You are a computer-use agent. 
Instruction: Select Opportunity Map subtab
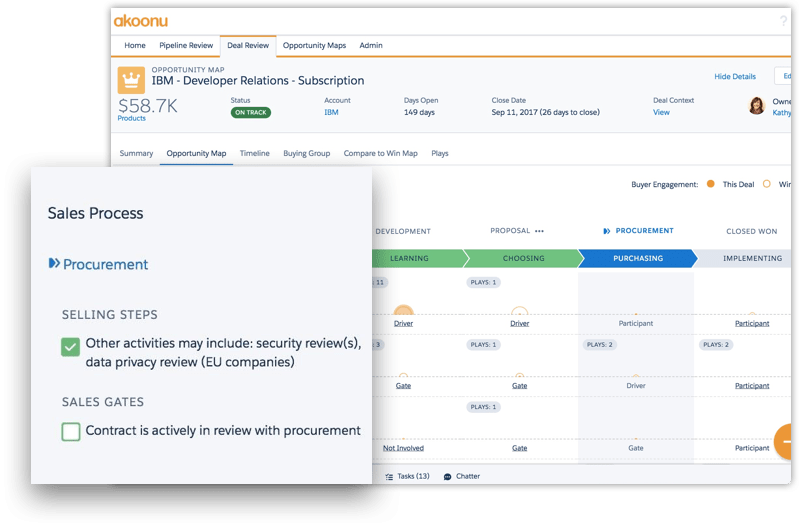196,153
